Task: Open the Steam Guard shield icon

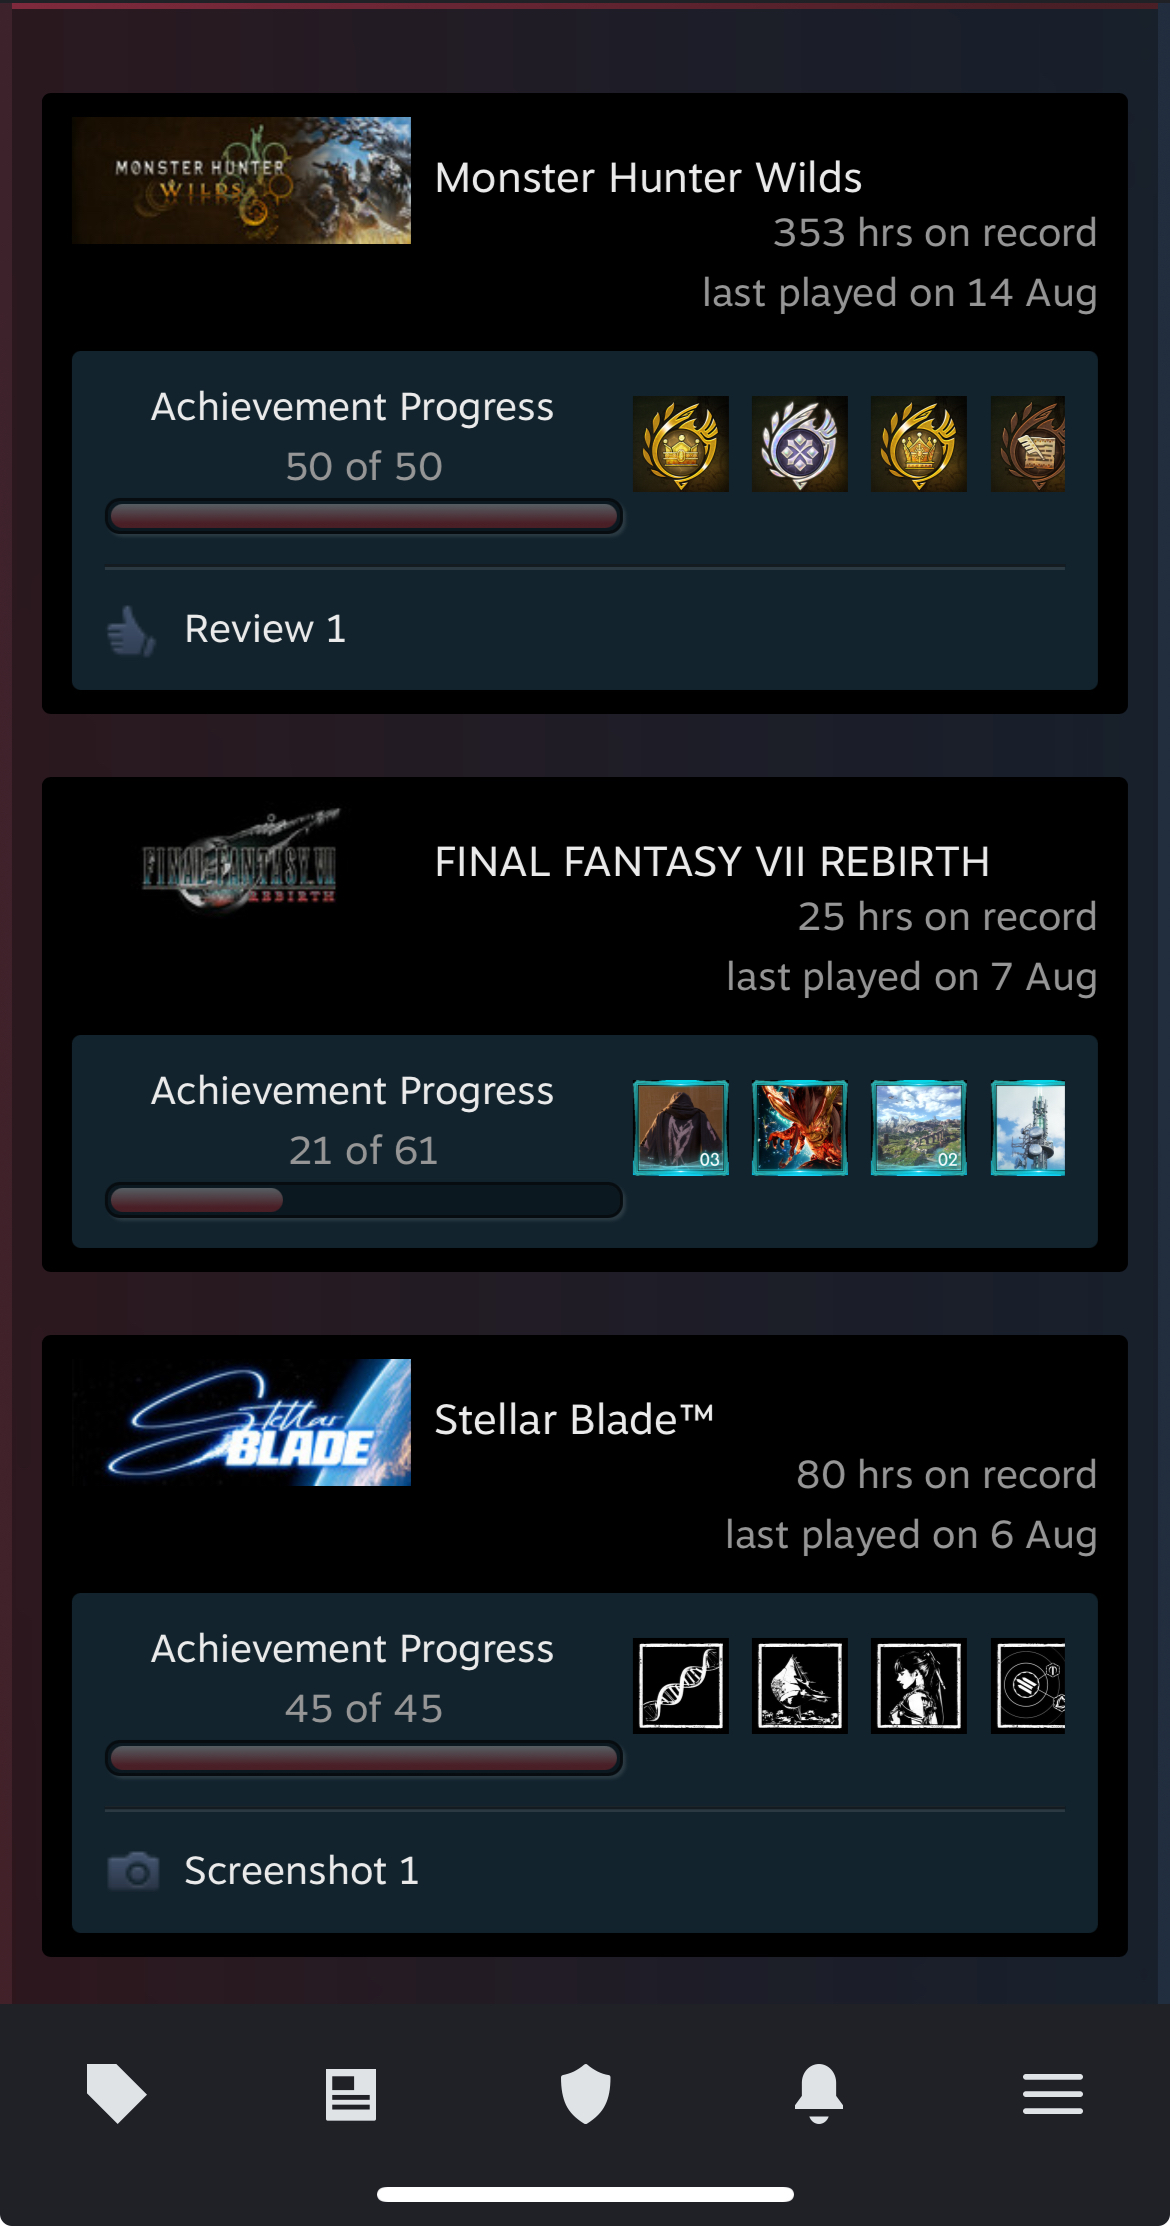Action: click(x=585, y=2093)
